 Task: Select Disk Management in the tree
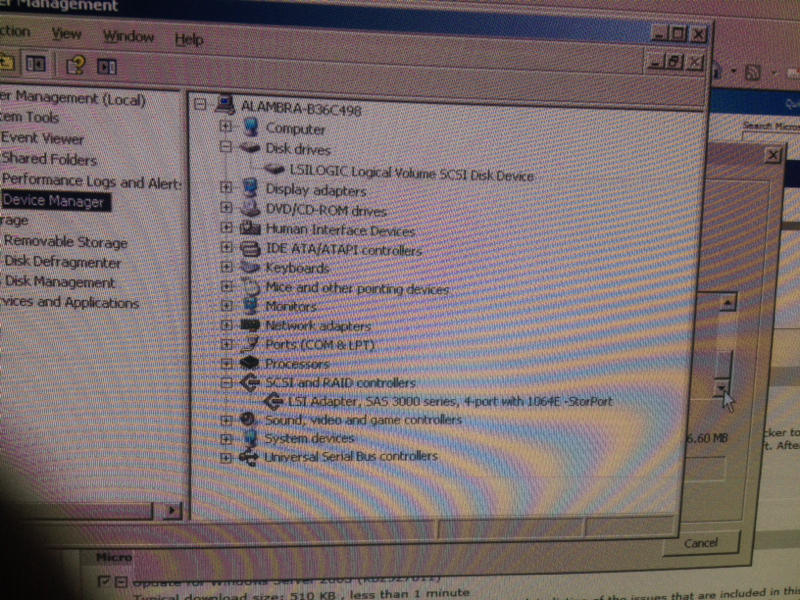59,282
